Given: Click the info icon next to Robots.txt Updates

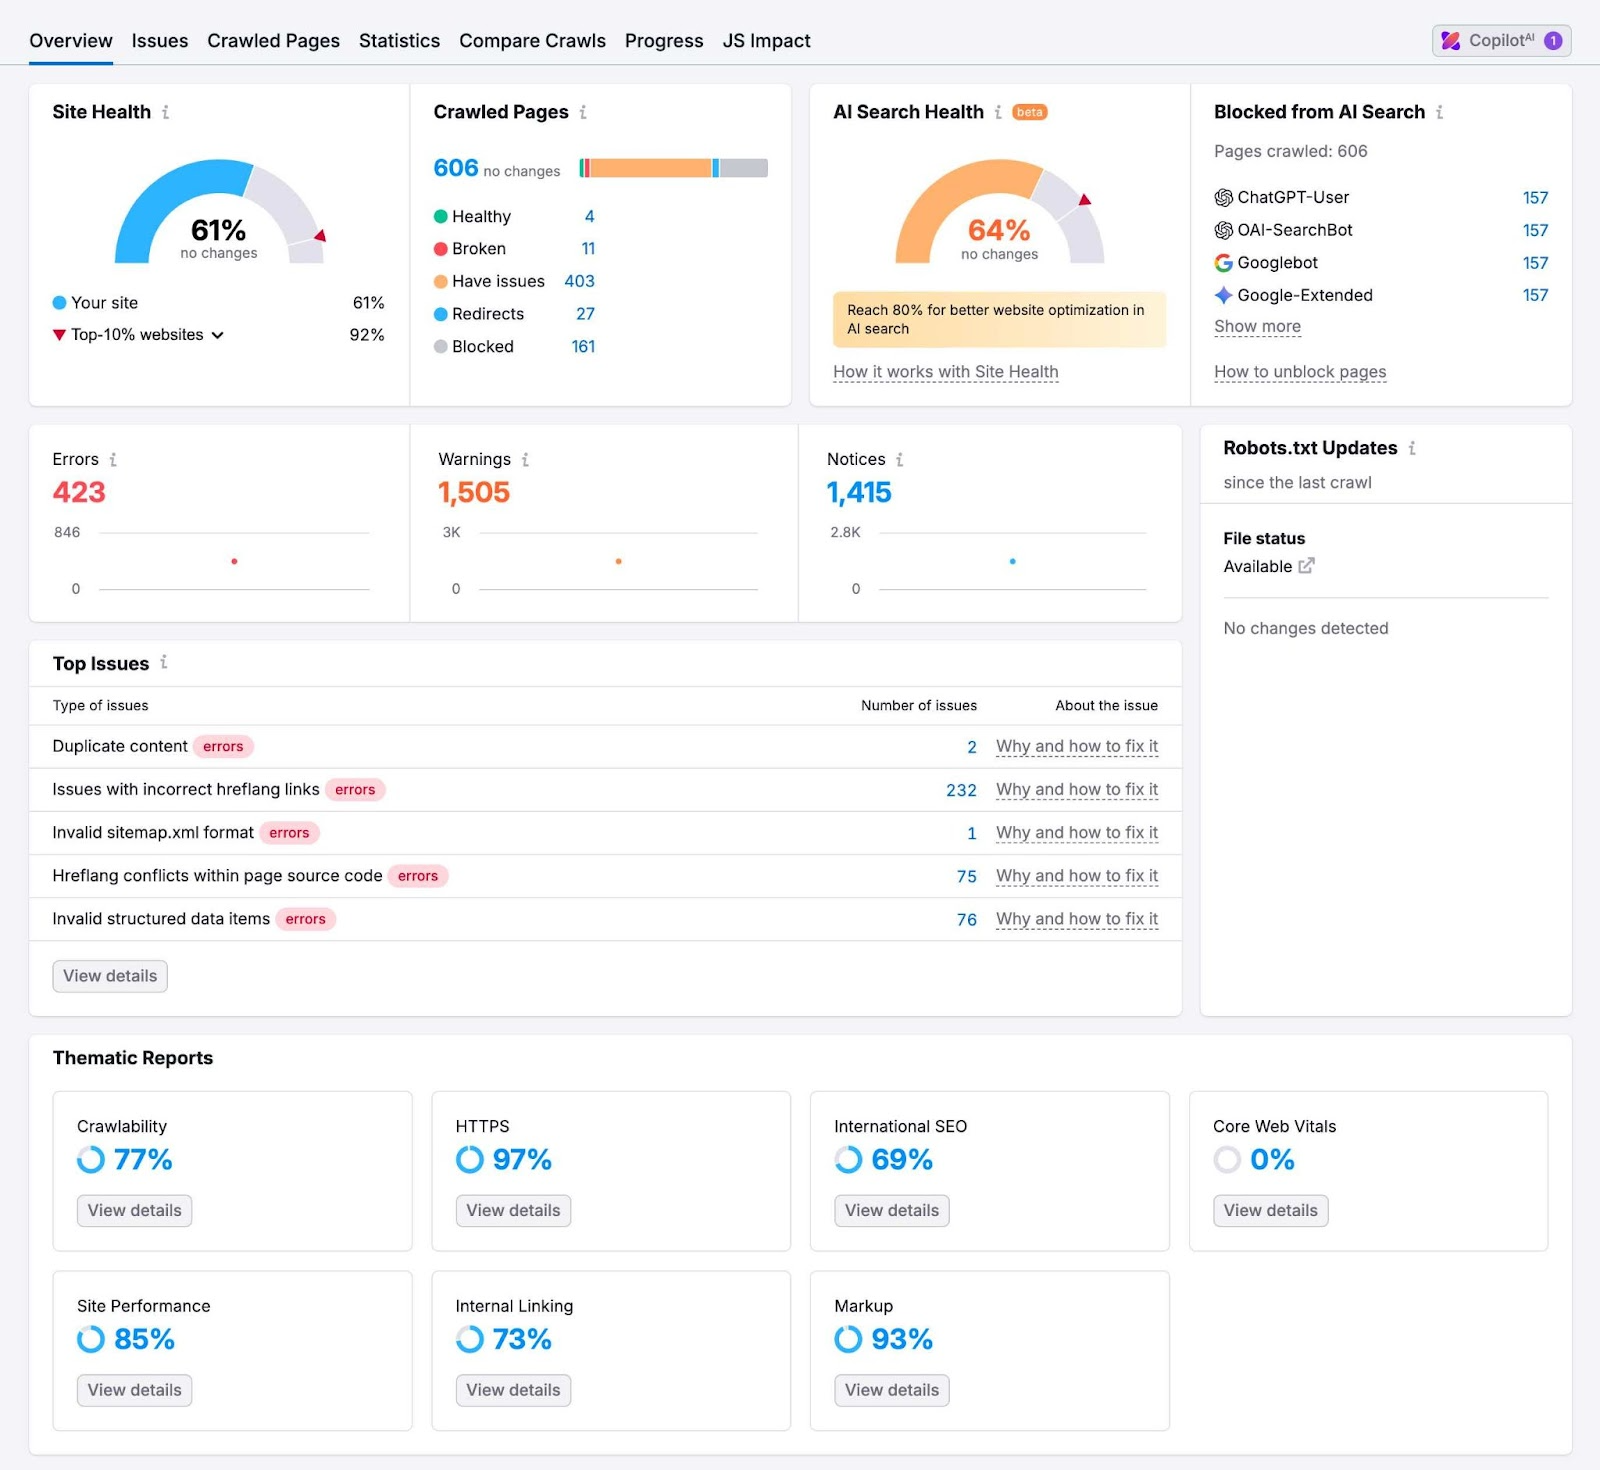Looking at the screenshot, I should (1412, 448).
